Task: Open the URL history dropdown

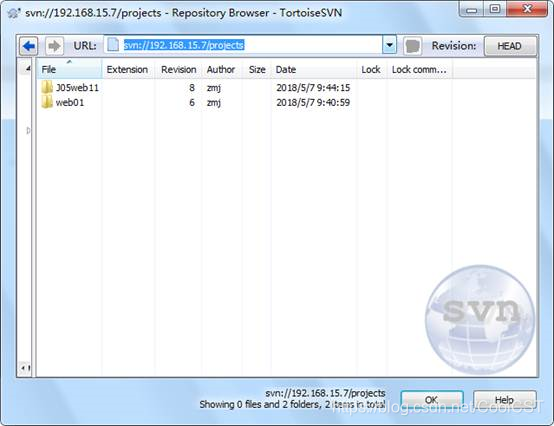Action: [389, 45]
